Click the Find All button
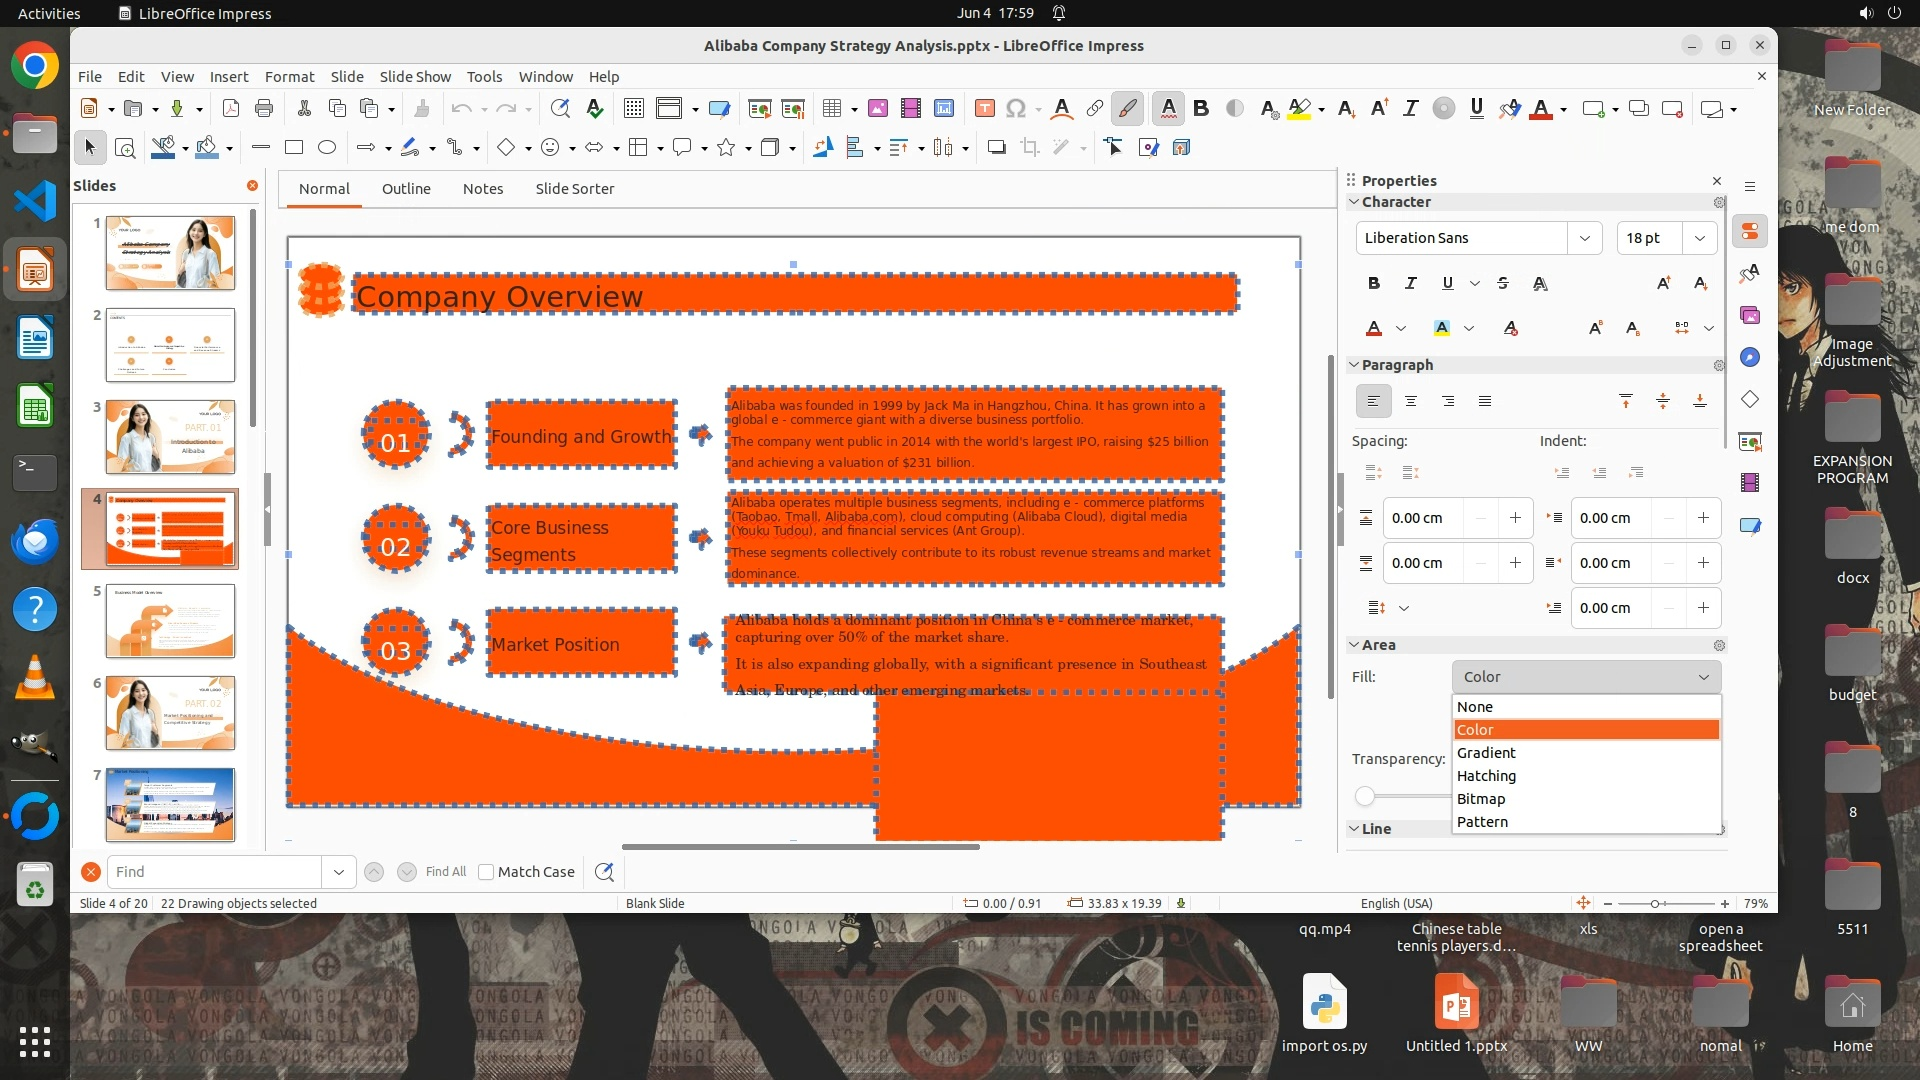Image resolution: width=1920 pixels, height=1080 pixels. point(445,872)
